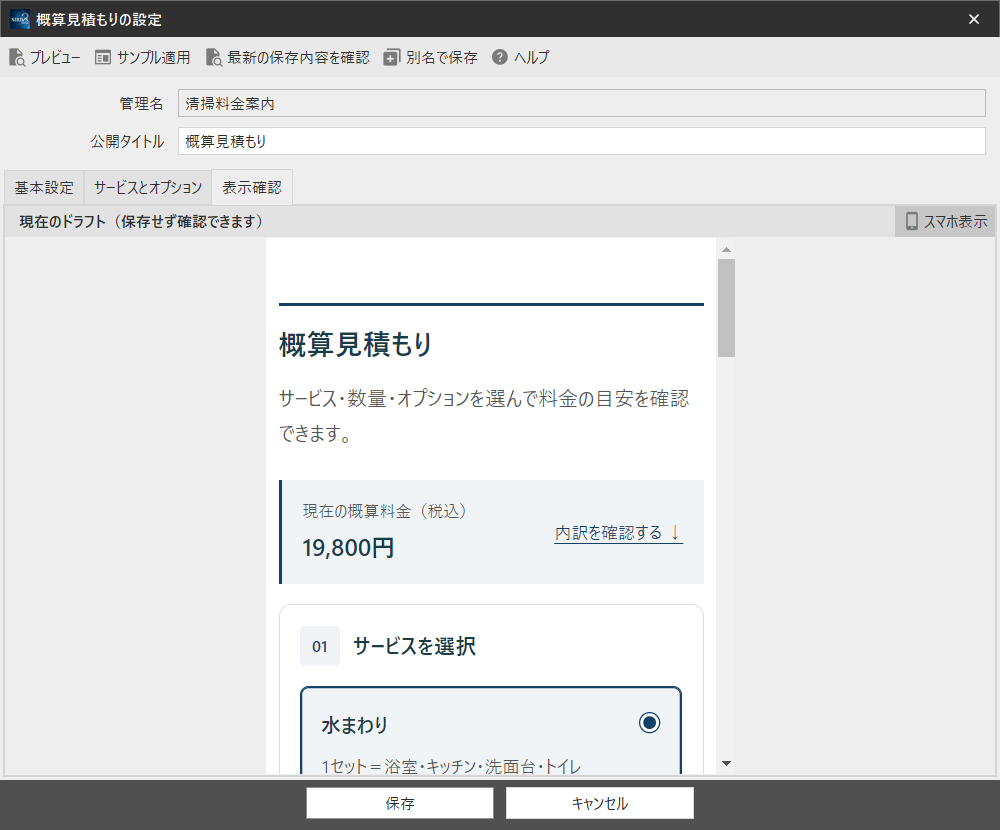This screenshot has height=830, width=1000.
Task: Select 最新の保存内容を確認 toolbar command
Action: click(288, 57)
